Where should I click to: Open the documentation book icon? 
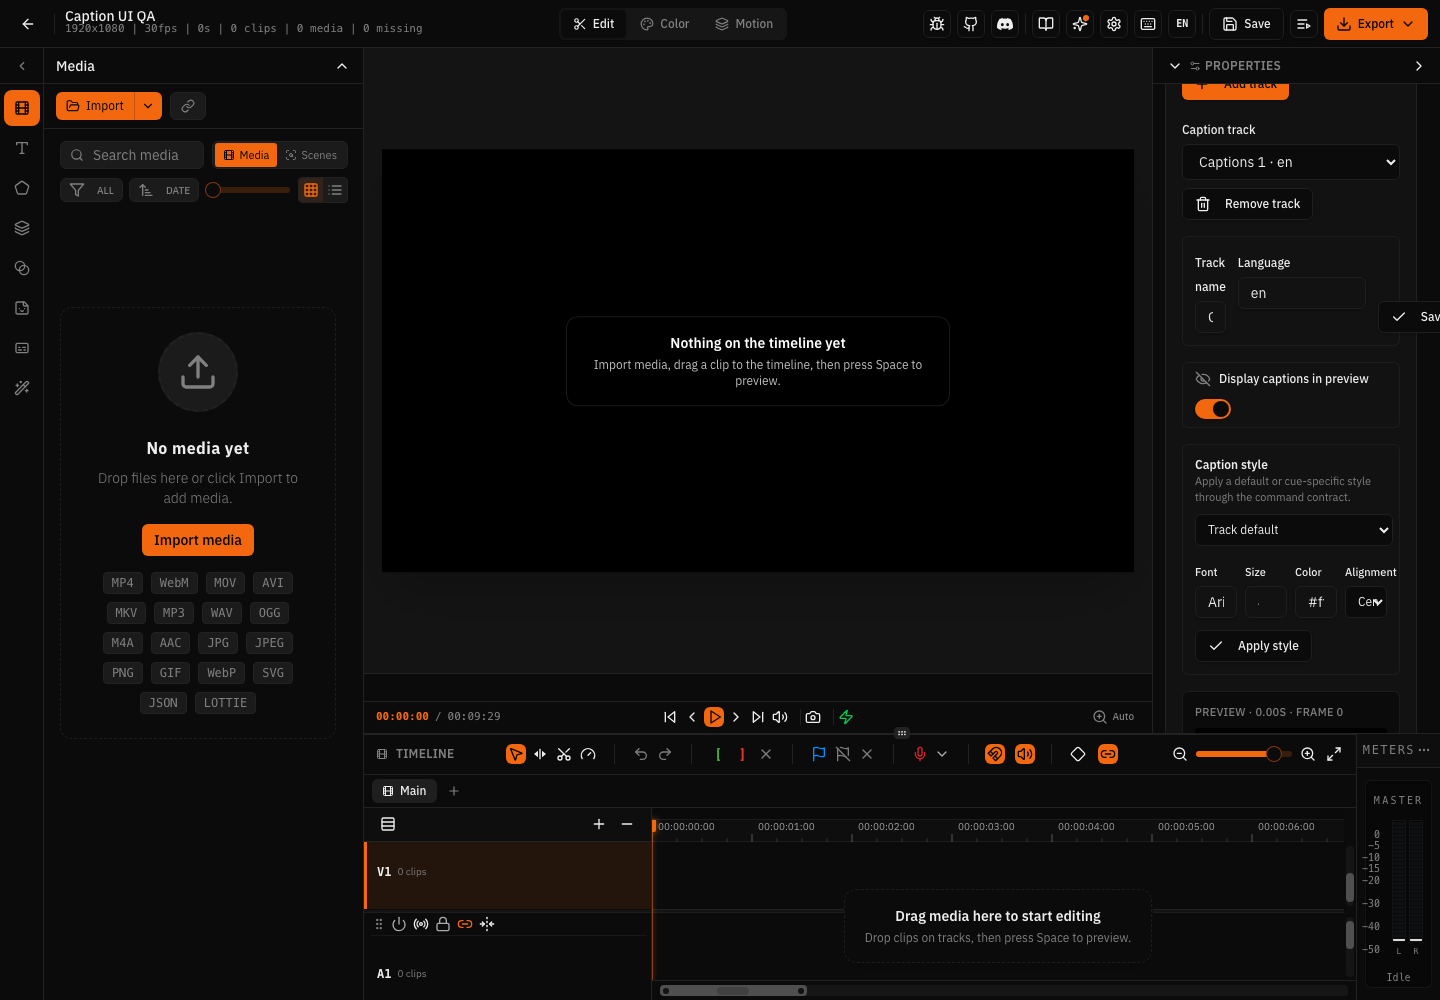(1046, 24)
